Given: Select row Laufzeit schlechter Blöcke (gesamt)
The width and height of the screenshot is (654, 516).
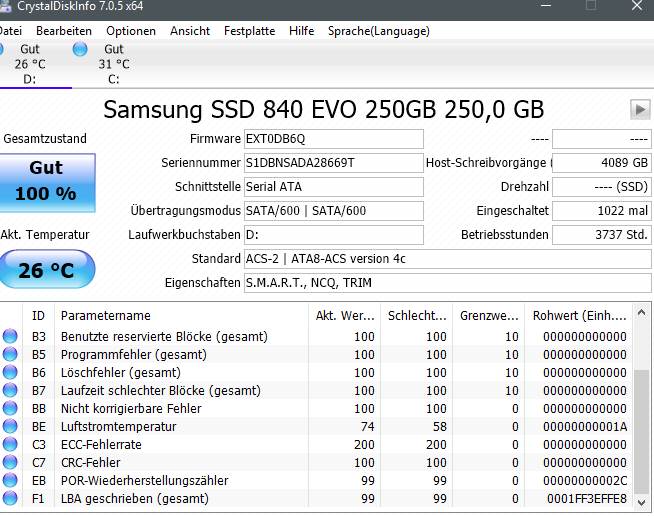Looking at the screenshot, I should (x=317, y=390).
